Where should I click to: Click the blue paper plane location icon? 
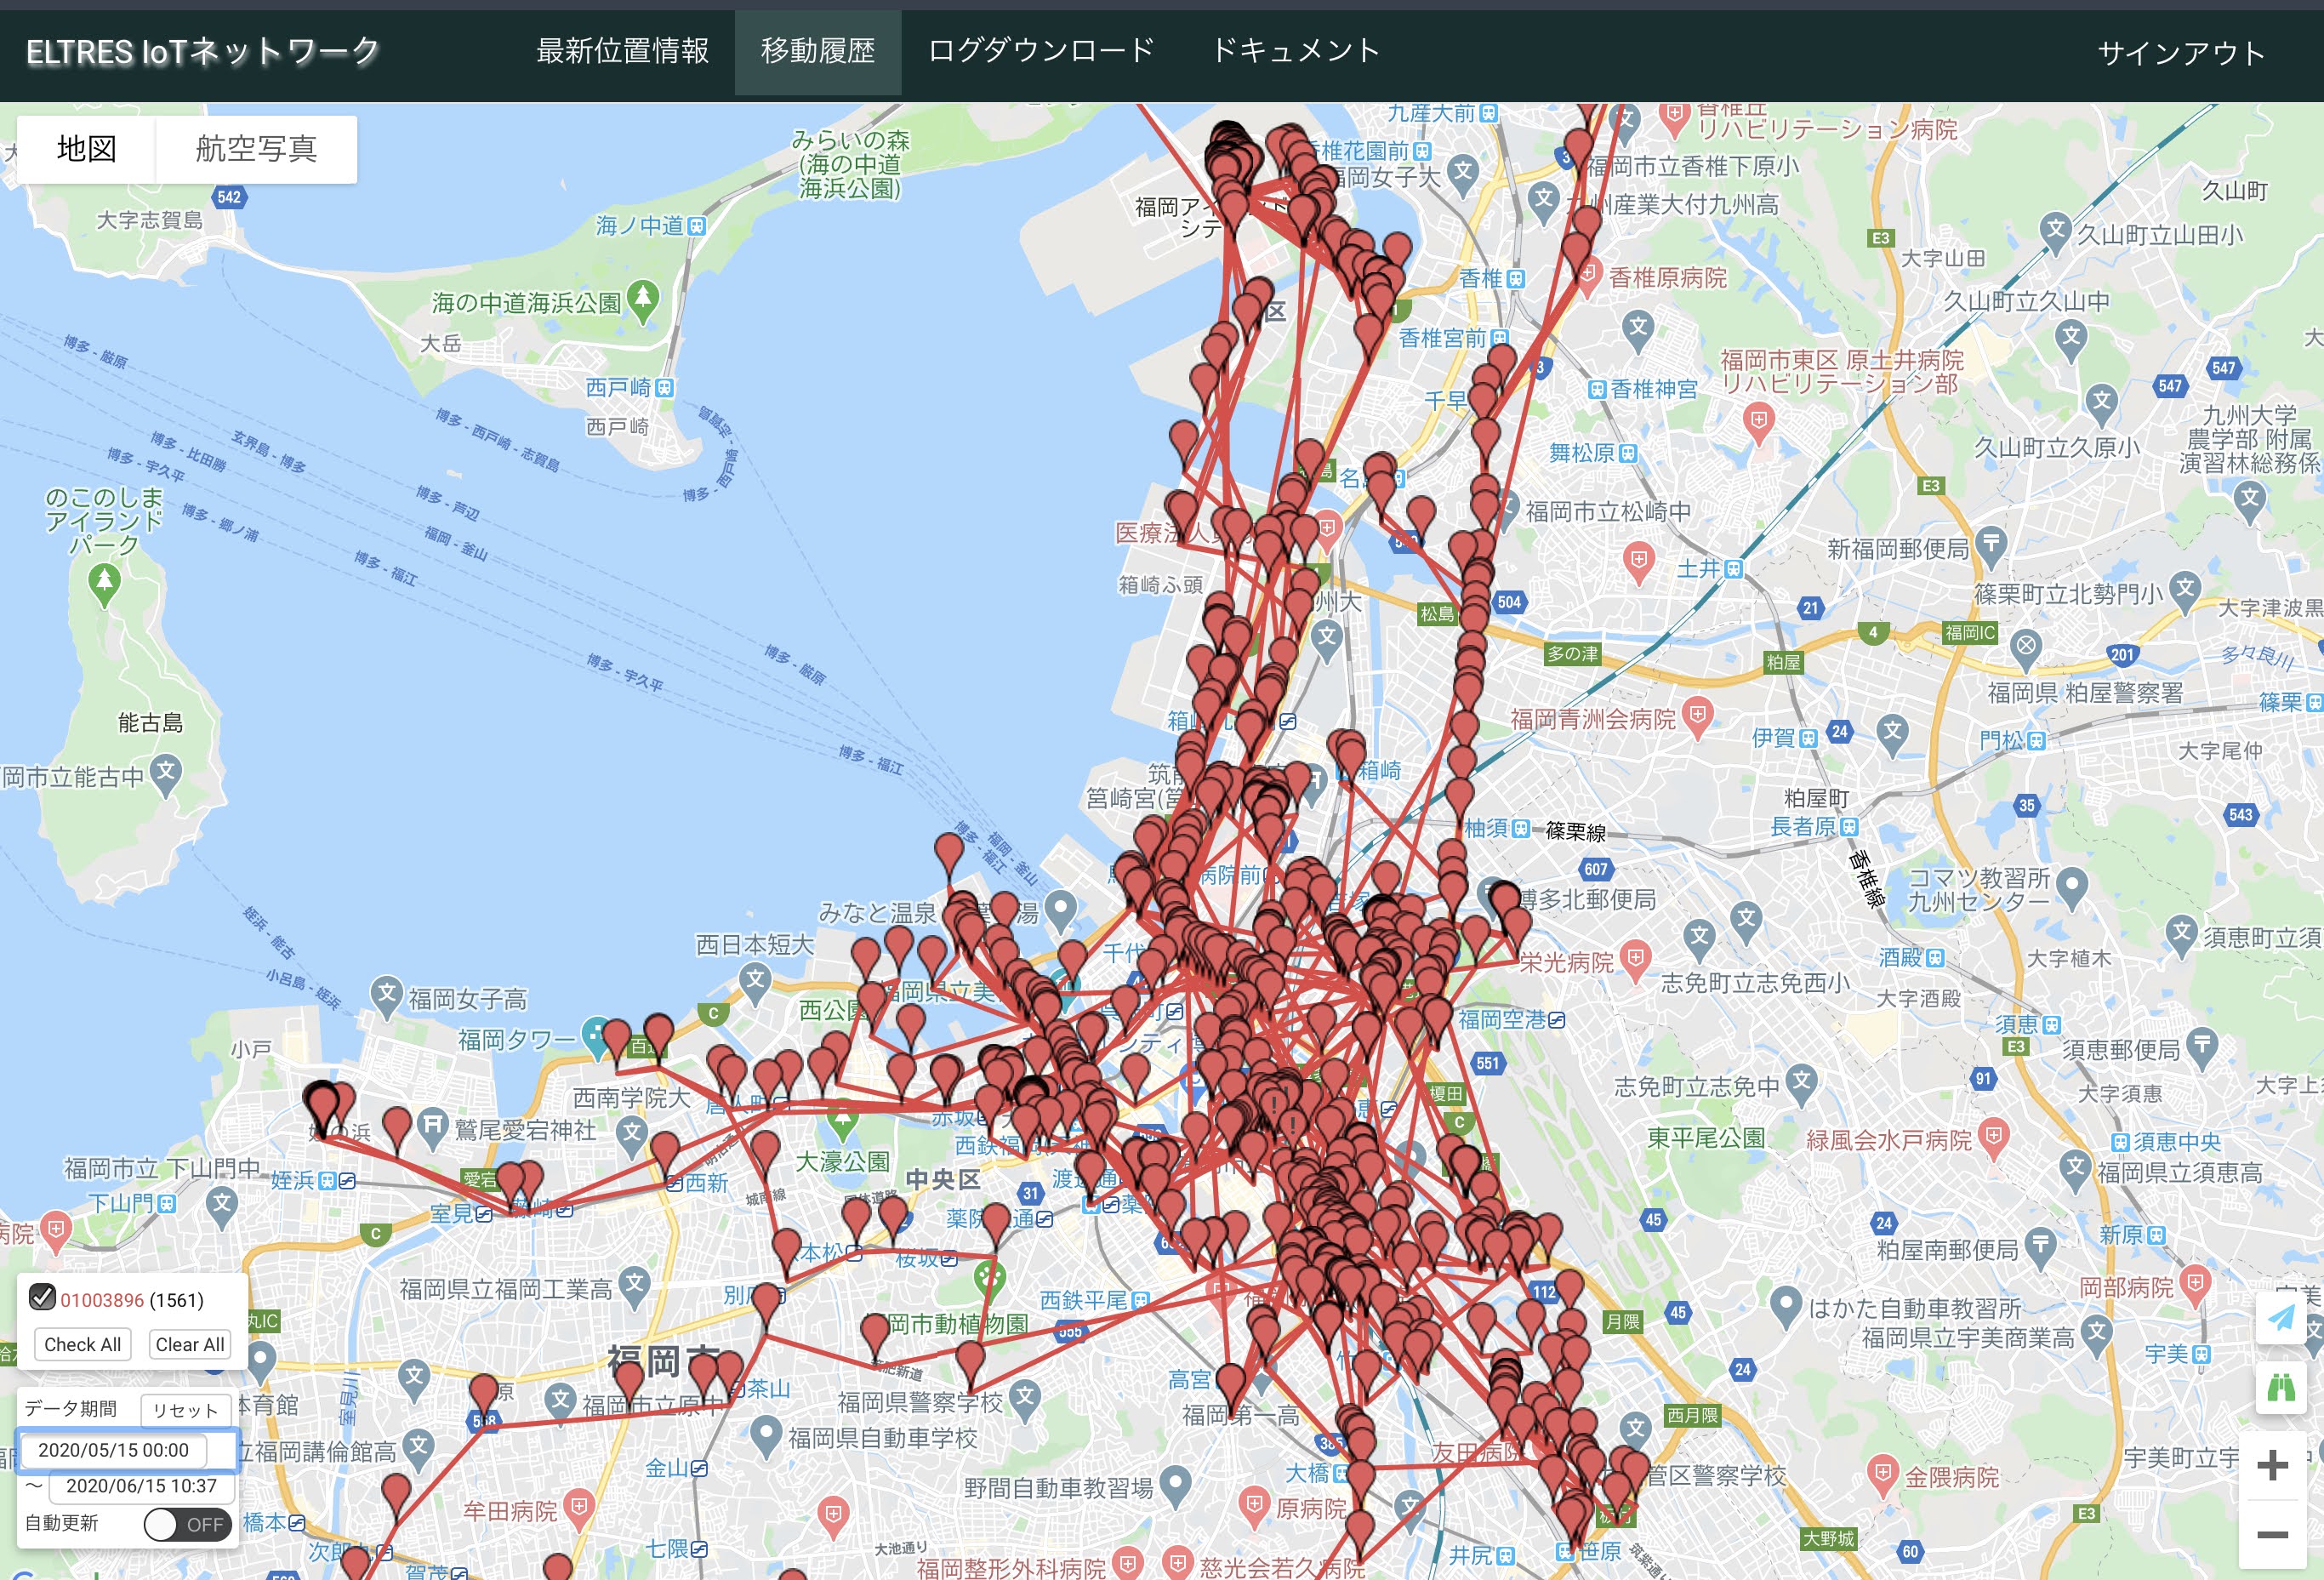pos(2280,1318)
